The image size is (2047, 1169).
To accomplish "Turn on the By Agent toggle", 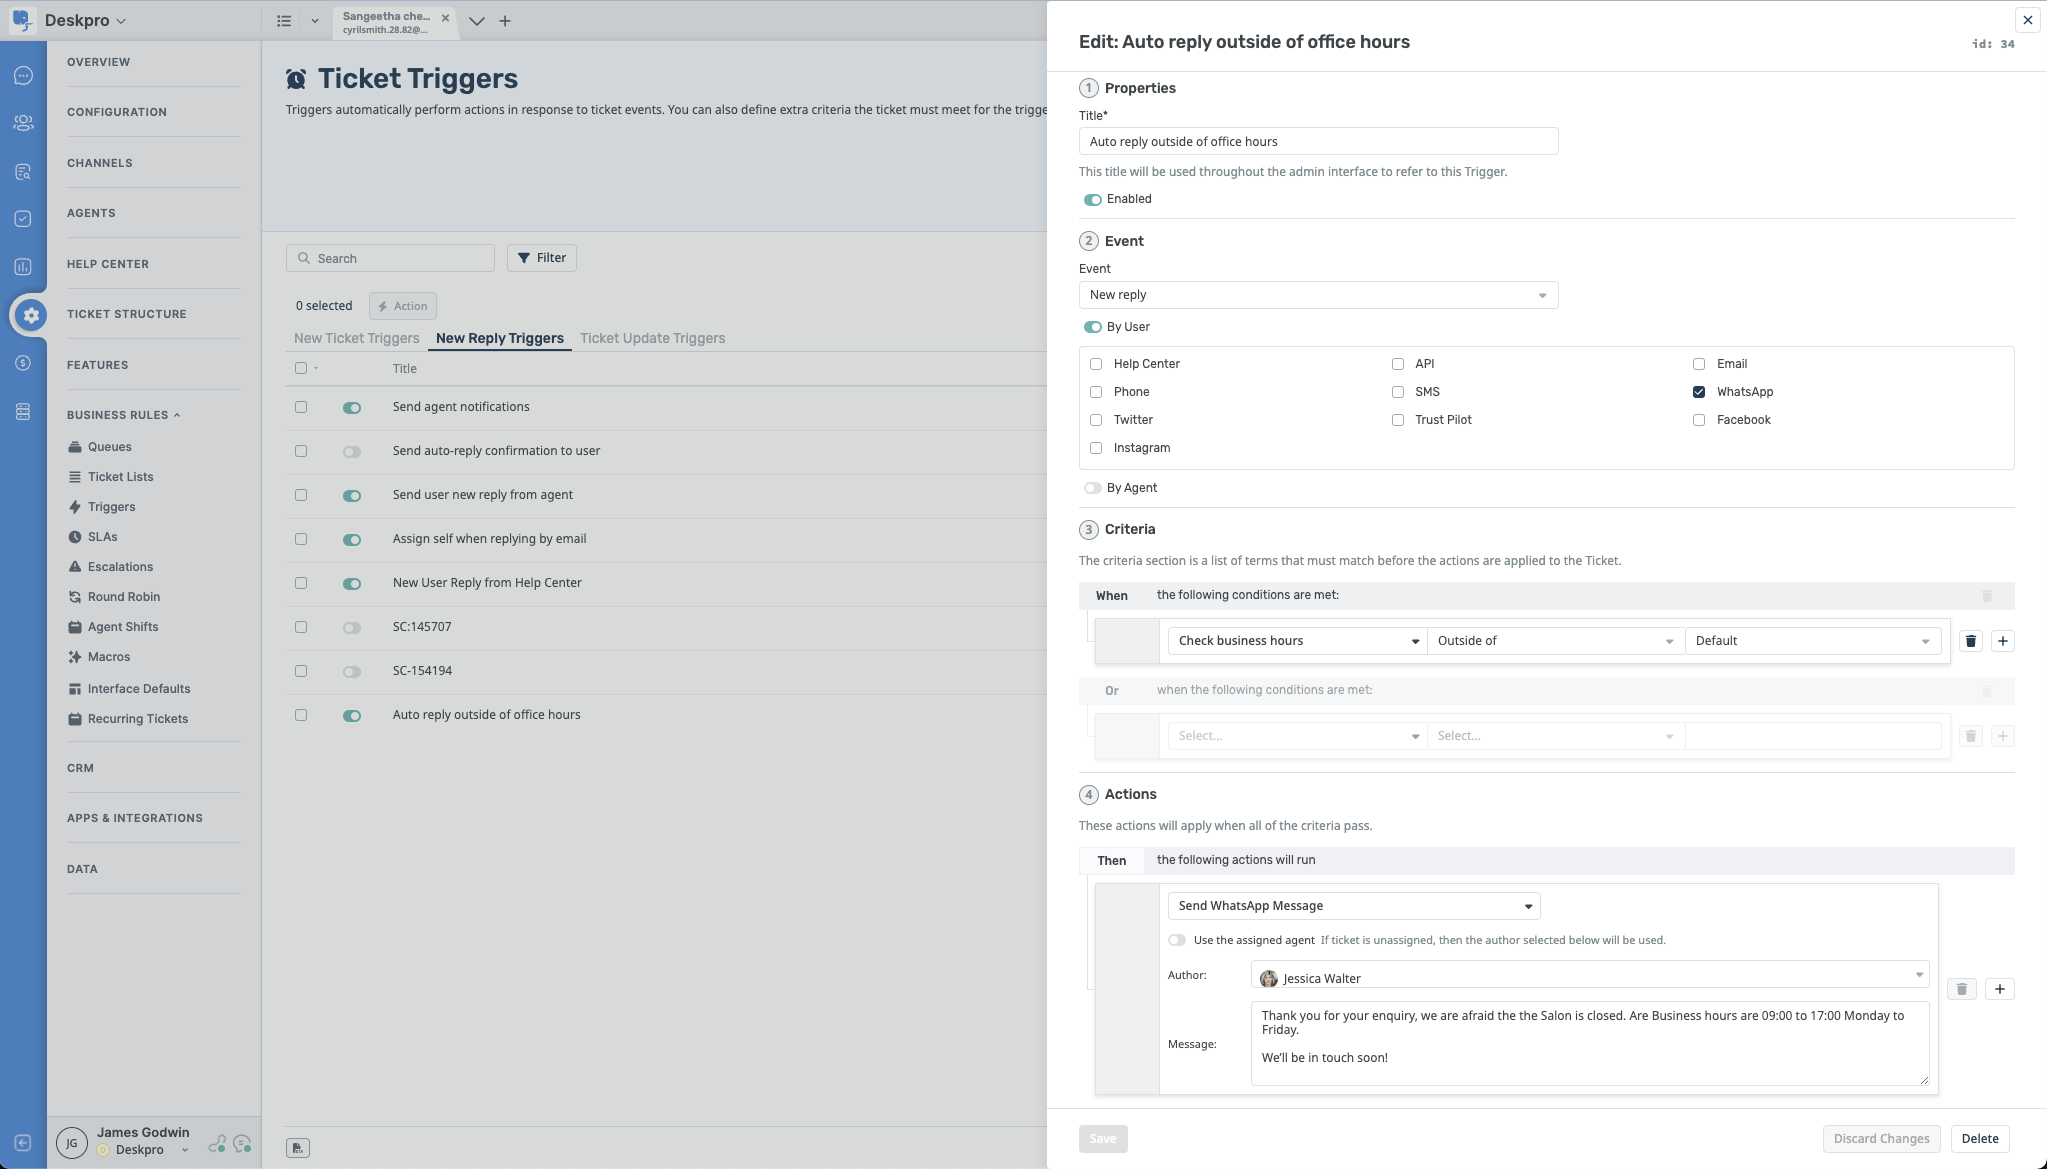I will point(1092,488).
